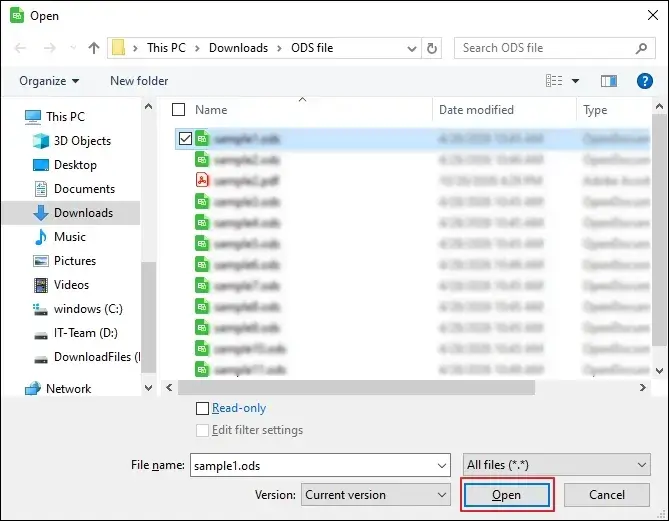This screenshot has width=669, height=521.
Task: Show the preview pane
Action: [609, 81]
